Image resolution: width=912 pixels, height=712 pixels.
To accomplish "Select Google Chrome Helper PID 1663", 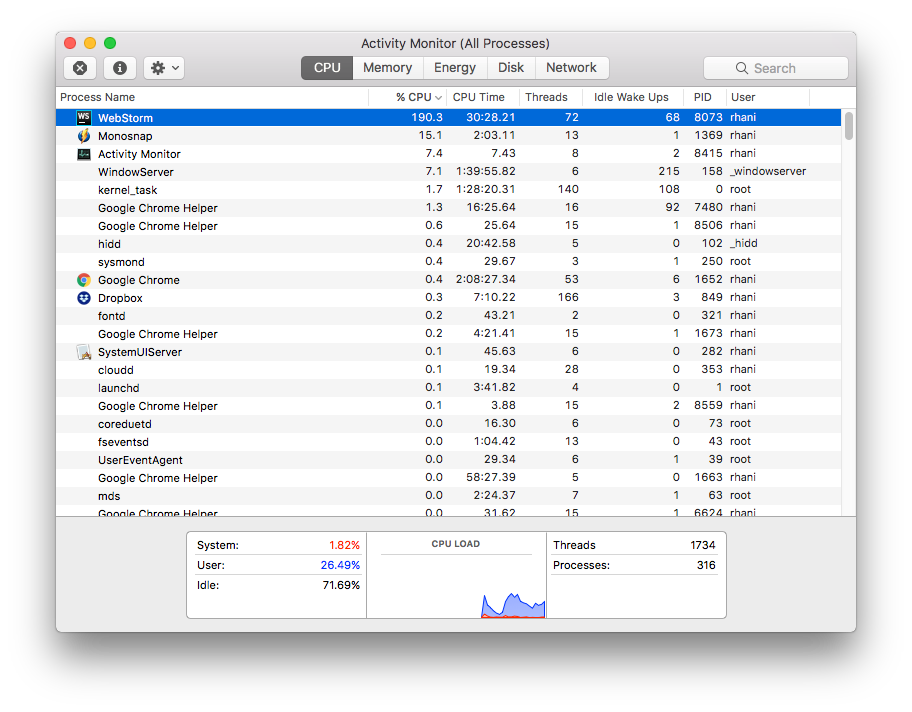I will pos(448,478).
